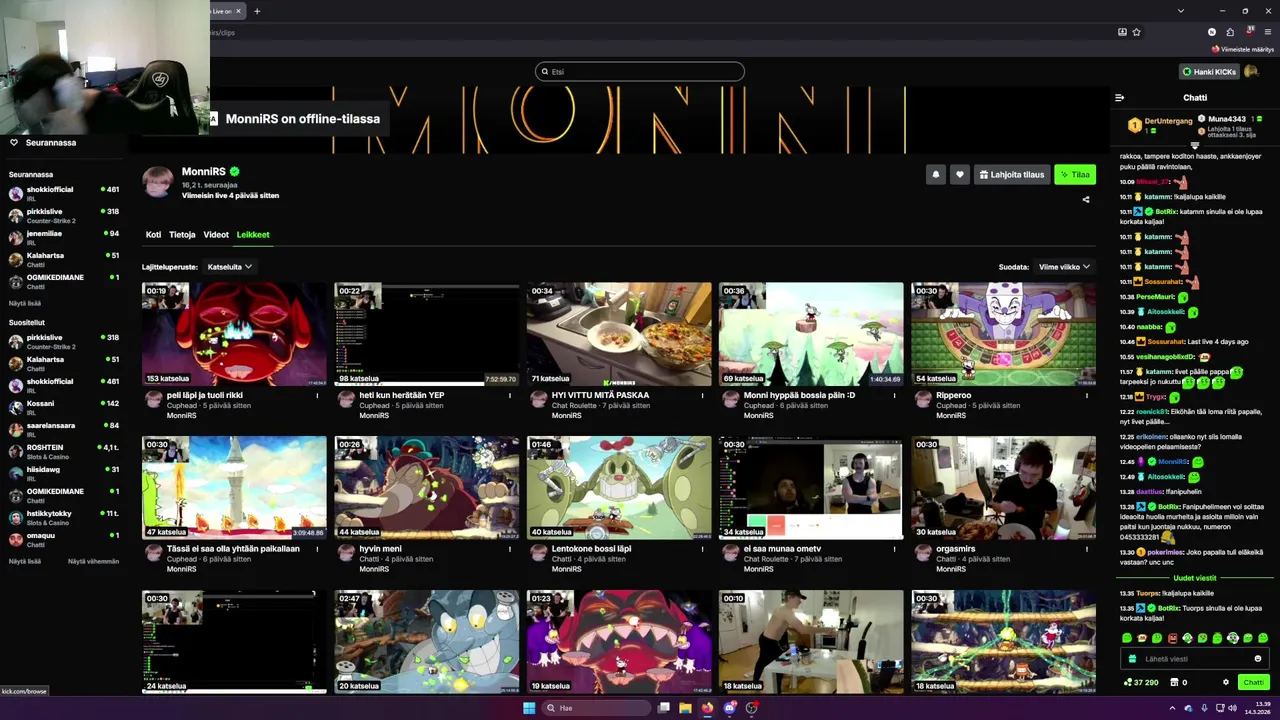Click the heart follow icon
Screen dimensions: 1280x720
(960, 175)
